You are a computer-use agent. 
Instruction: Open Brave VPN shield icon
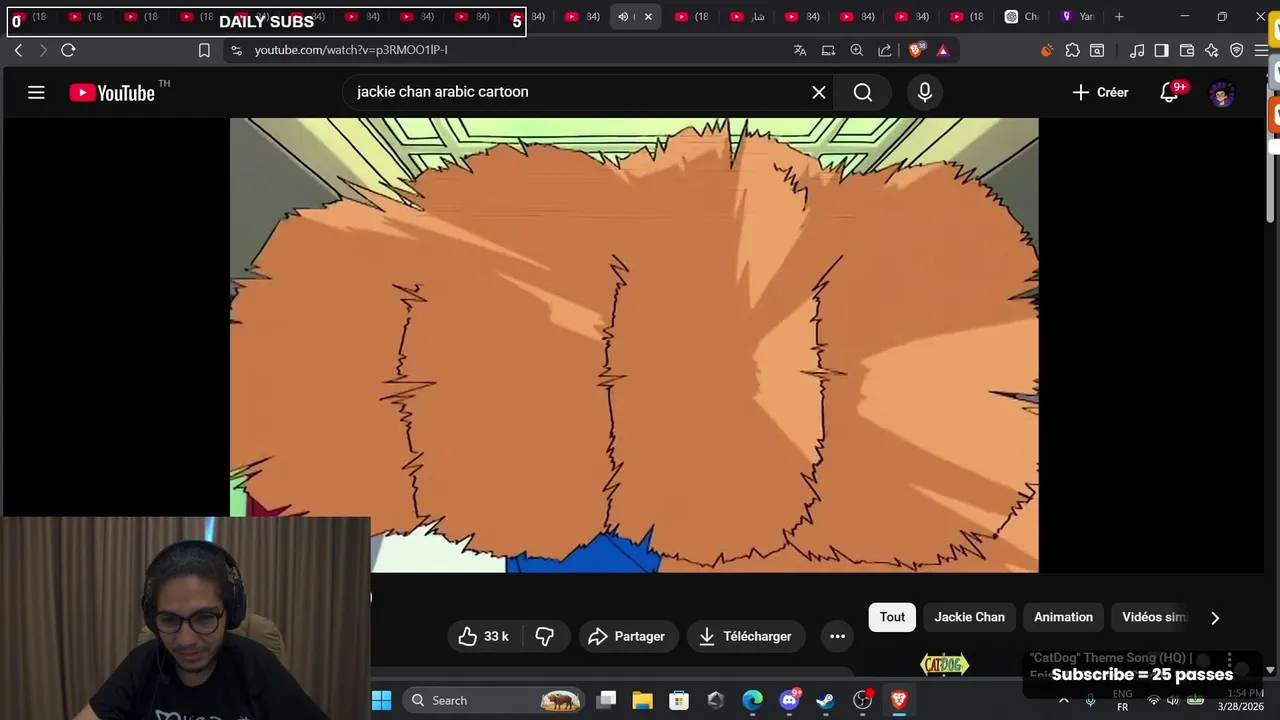point(1237,50)
